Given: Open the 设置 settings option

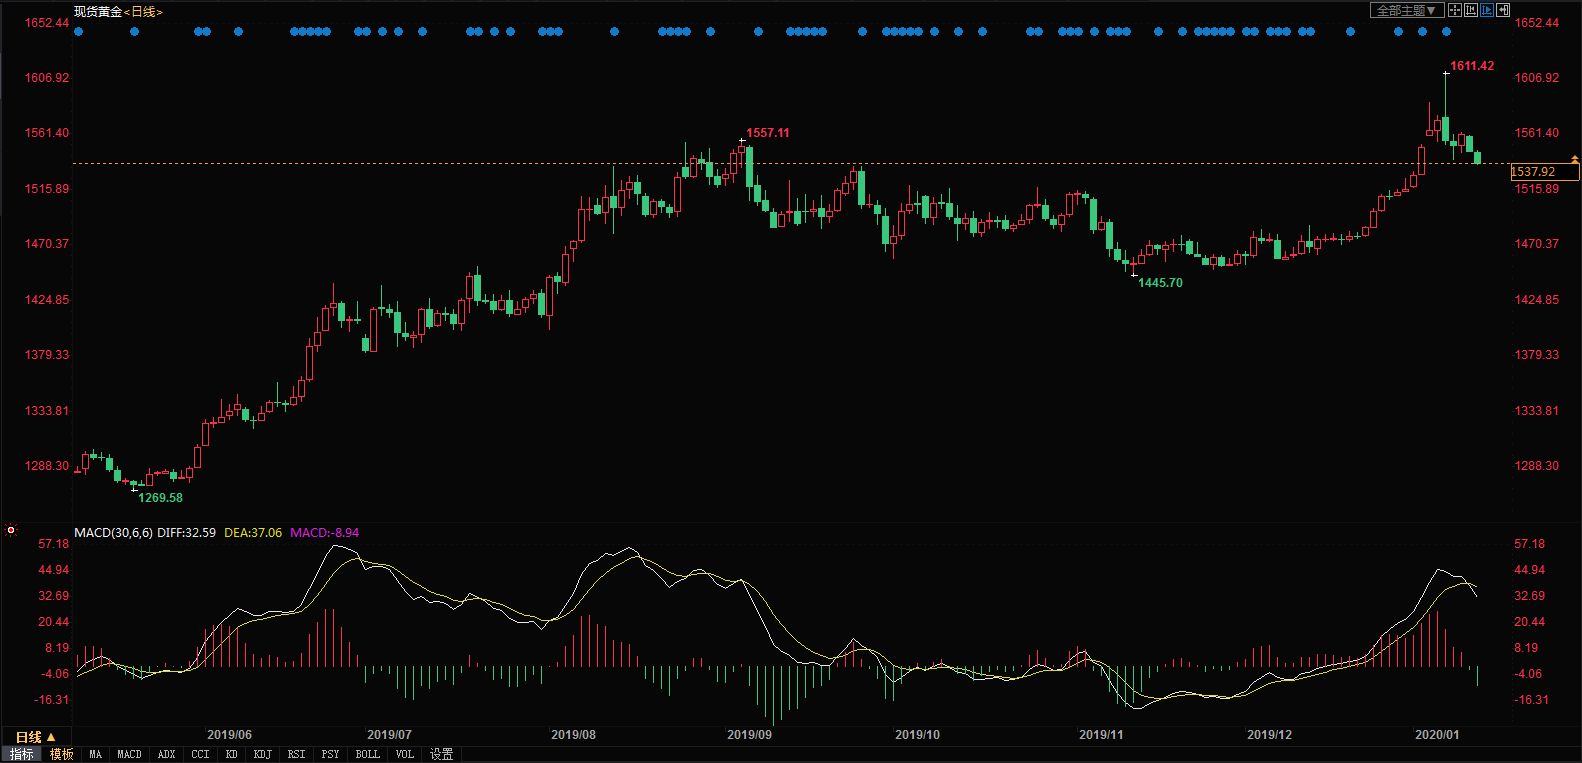Looking at the screenshot, I should click(441, 754).
